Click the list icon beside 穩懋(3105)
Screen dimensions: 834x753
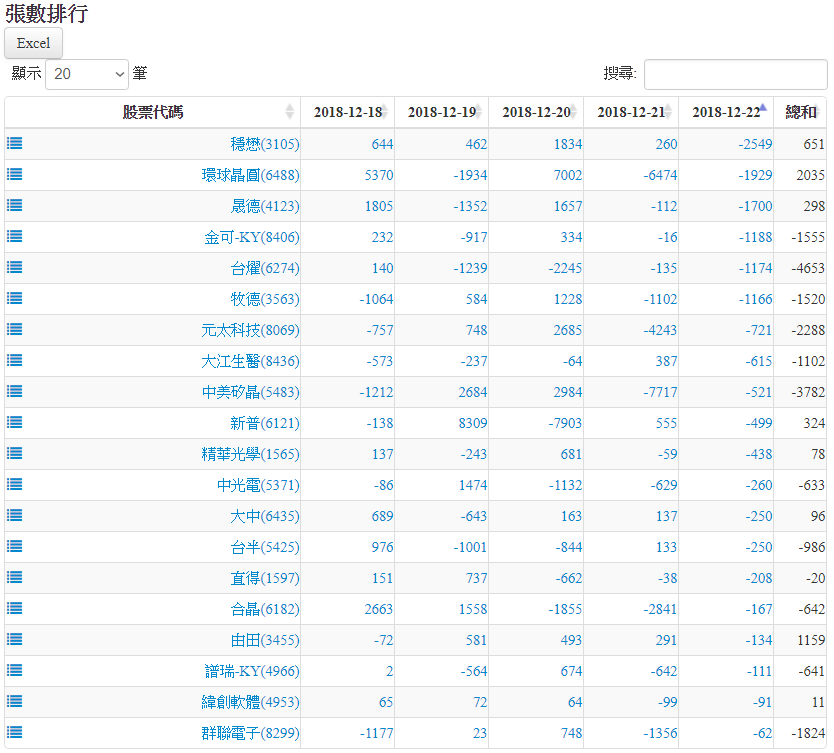pyautogui.click(x=15, y=143)
